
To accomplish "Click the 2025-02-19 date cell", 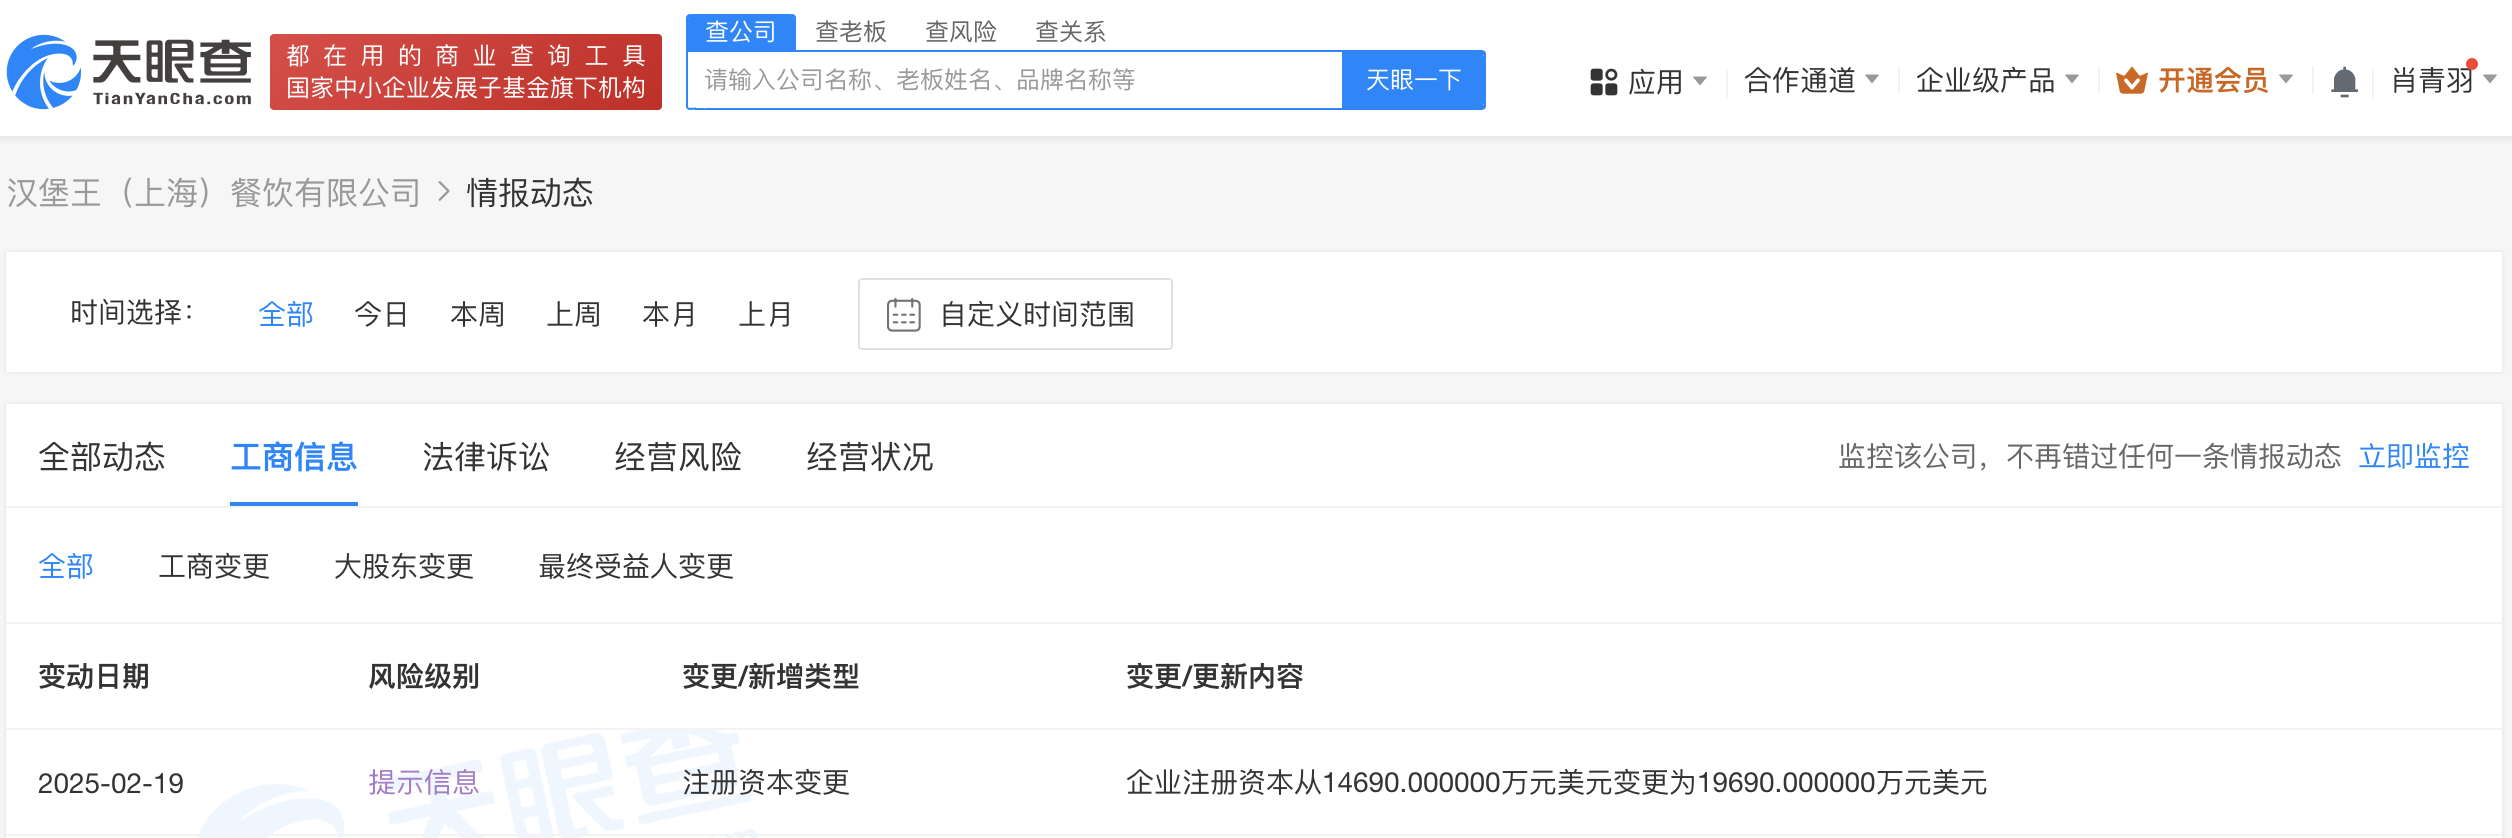I will click(111, 783).
